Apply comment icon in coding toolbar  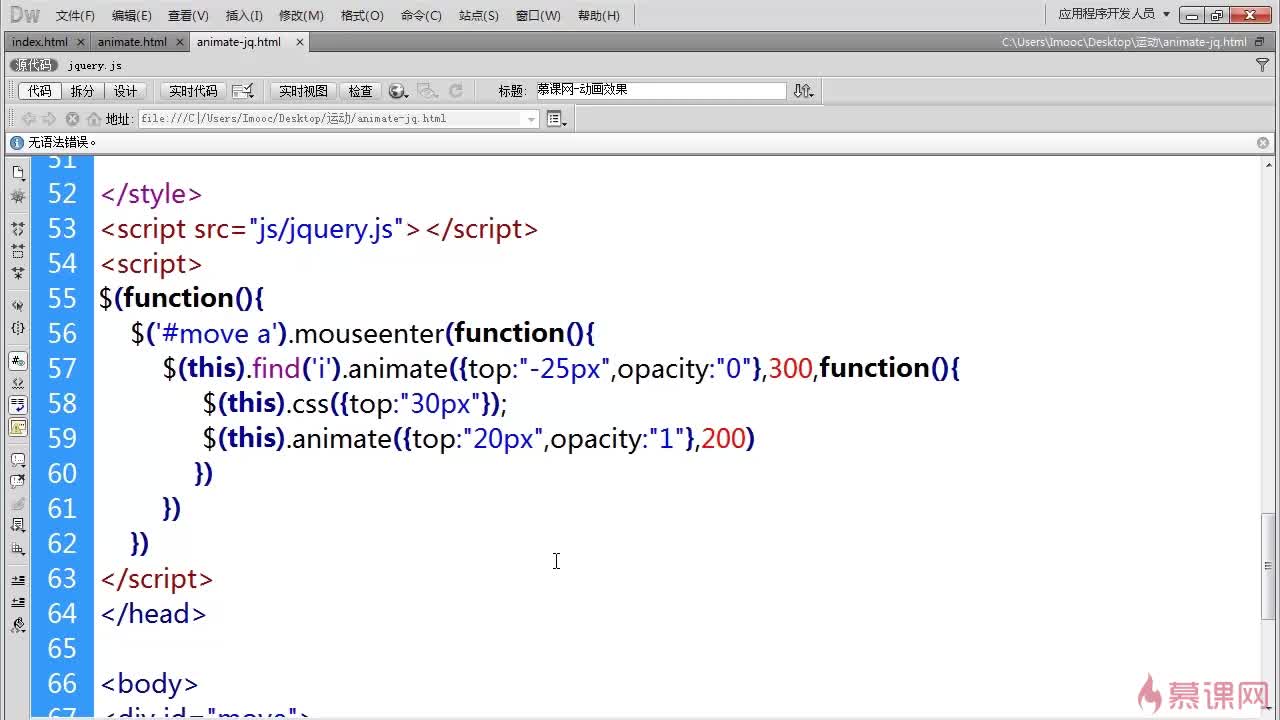(x=18, y=460)
